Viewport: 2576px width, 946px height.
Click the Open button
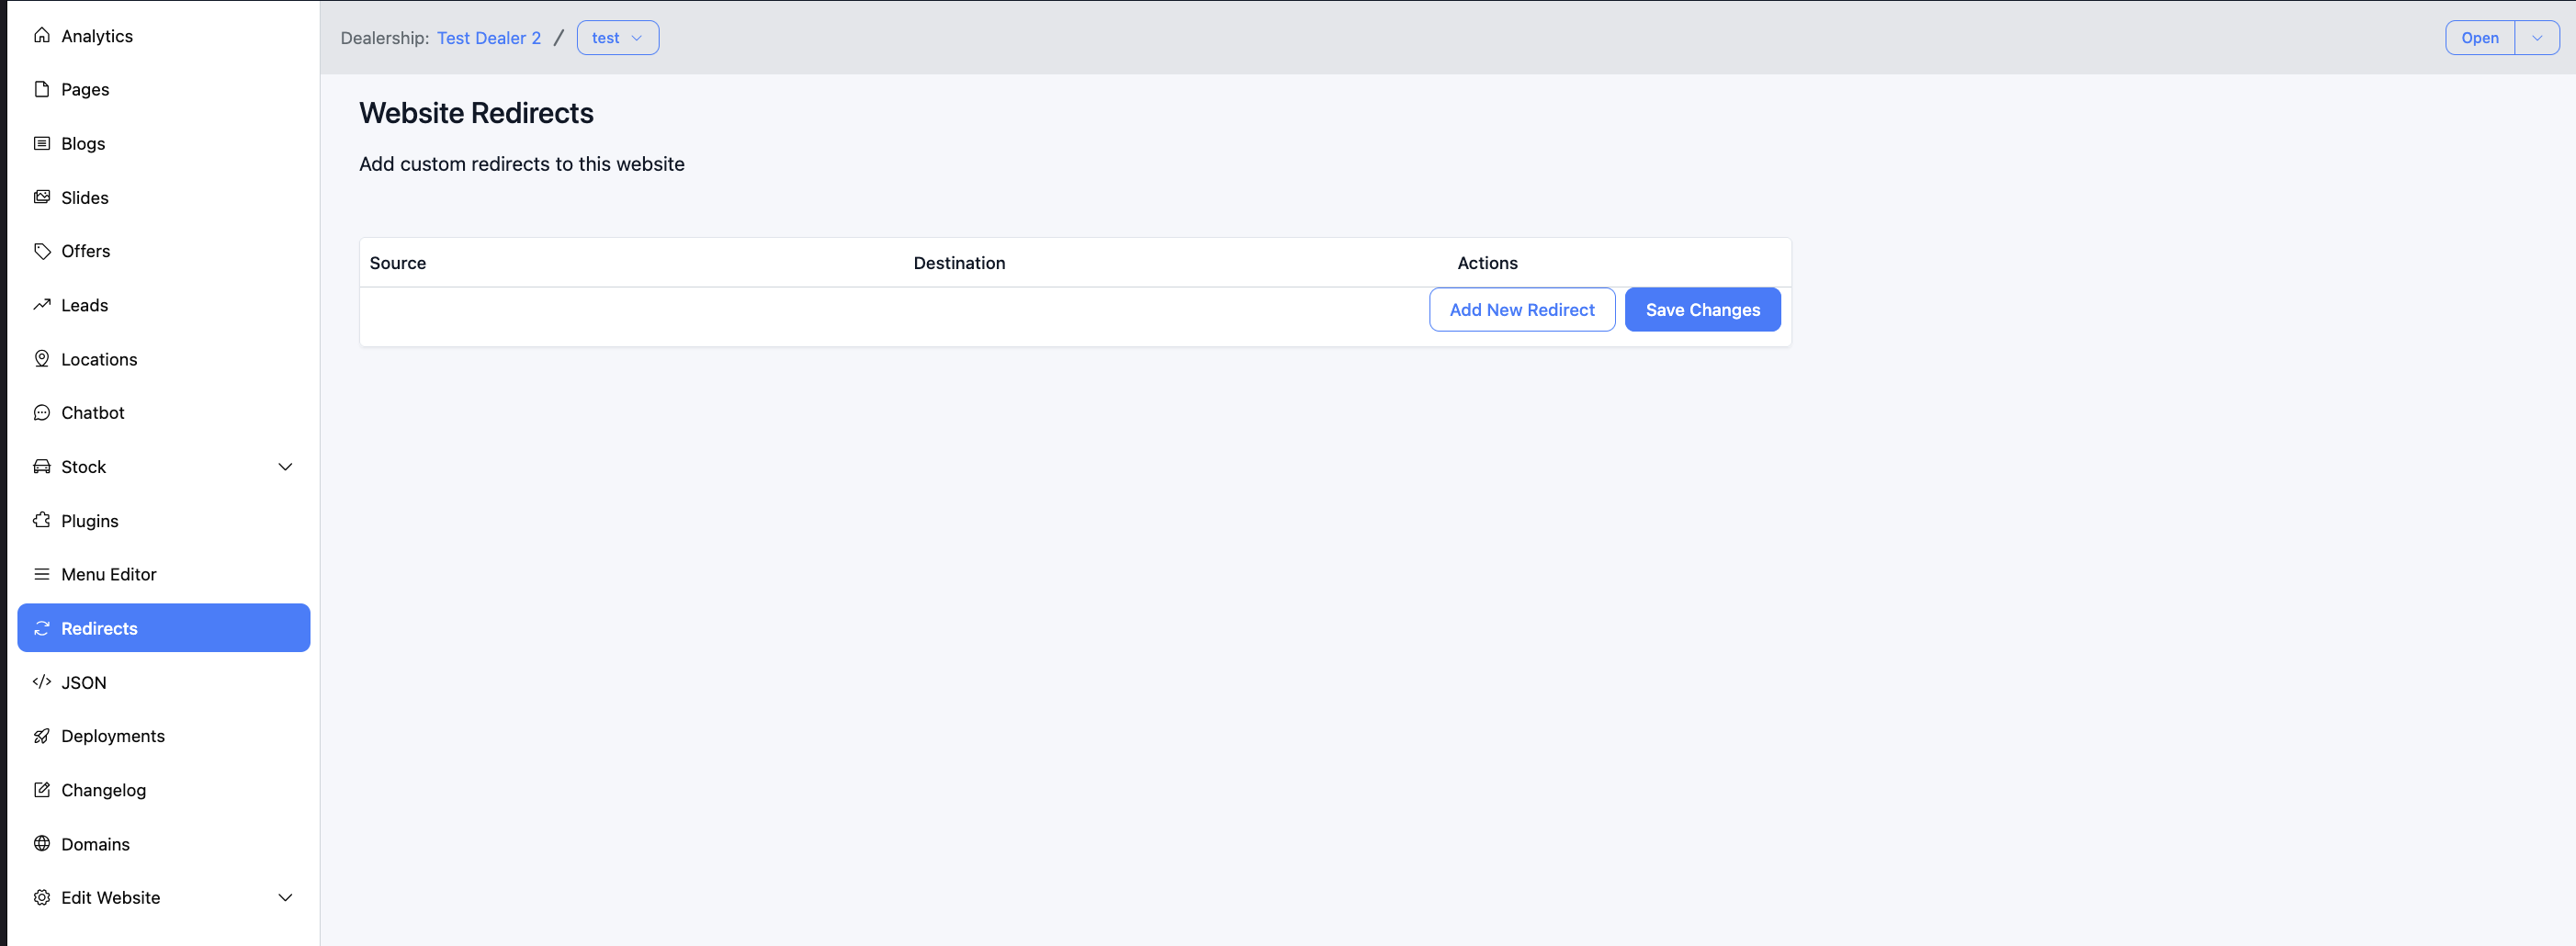(2480, 38)
